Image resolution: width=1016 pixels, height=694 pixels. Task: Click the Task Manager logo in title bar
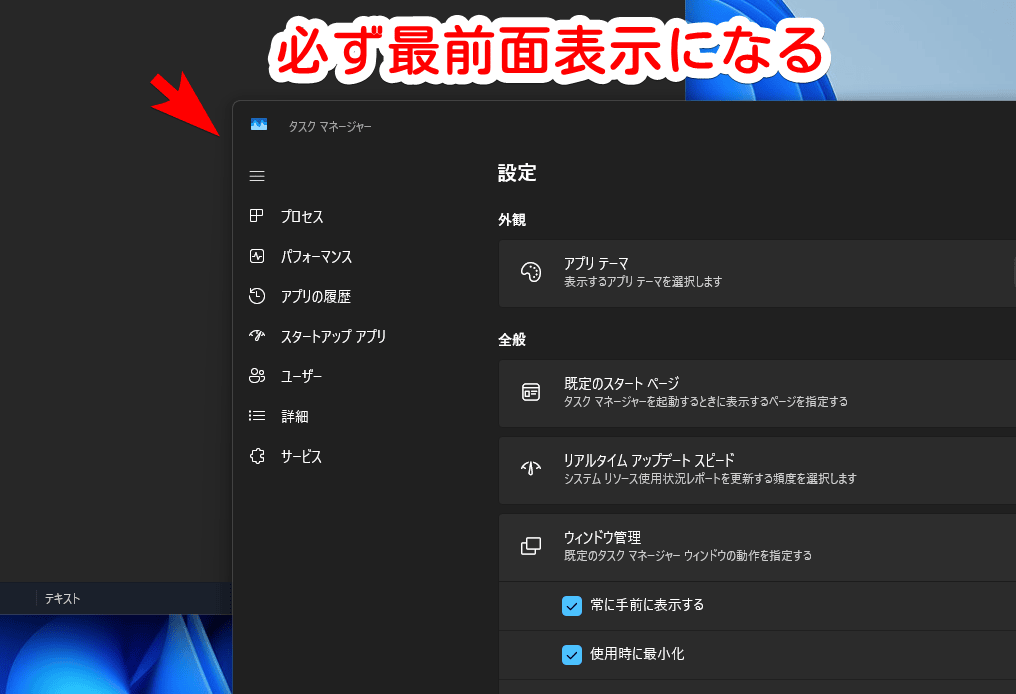[259, 124]
